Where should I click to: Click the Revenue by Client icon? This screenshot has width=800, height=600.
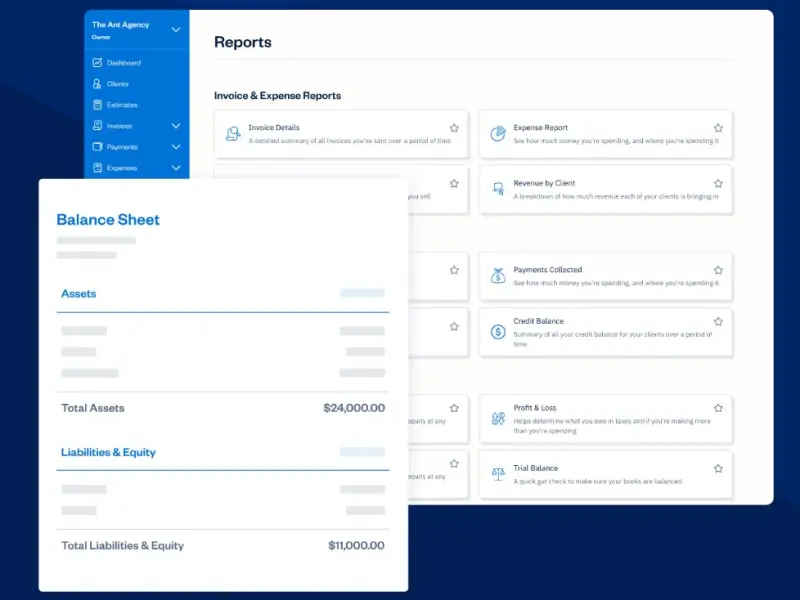click(x=497, y=189)
